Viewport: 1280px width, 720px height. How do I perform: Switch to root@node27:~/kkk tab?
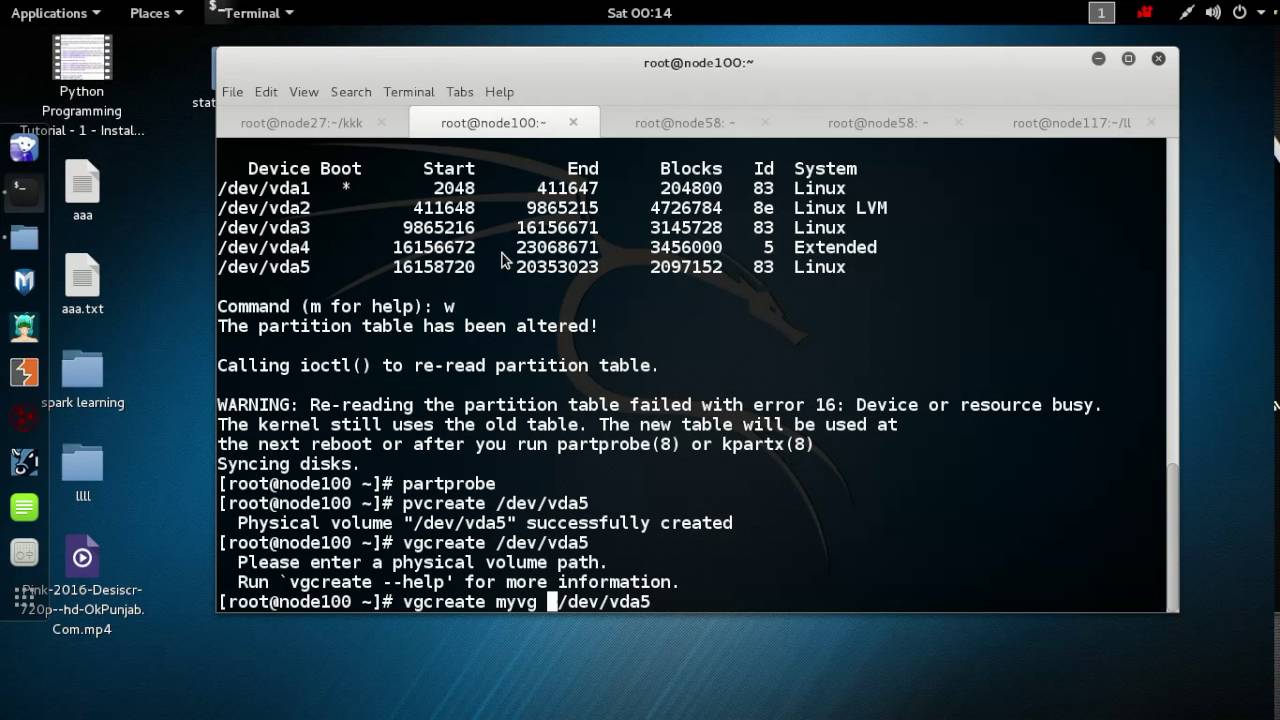click(x=301, y=123)
